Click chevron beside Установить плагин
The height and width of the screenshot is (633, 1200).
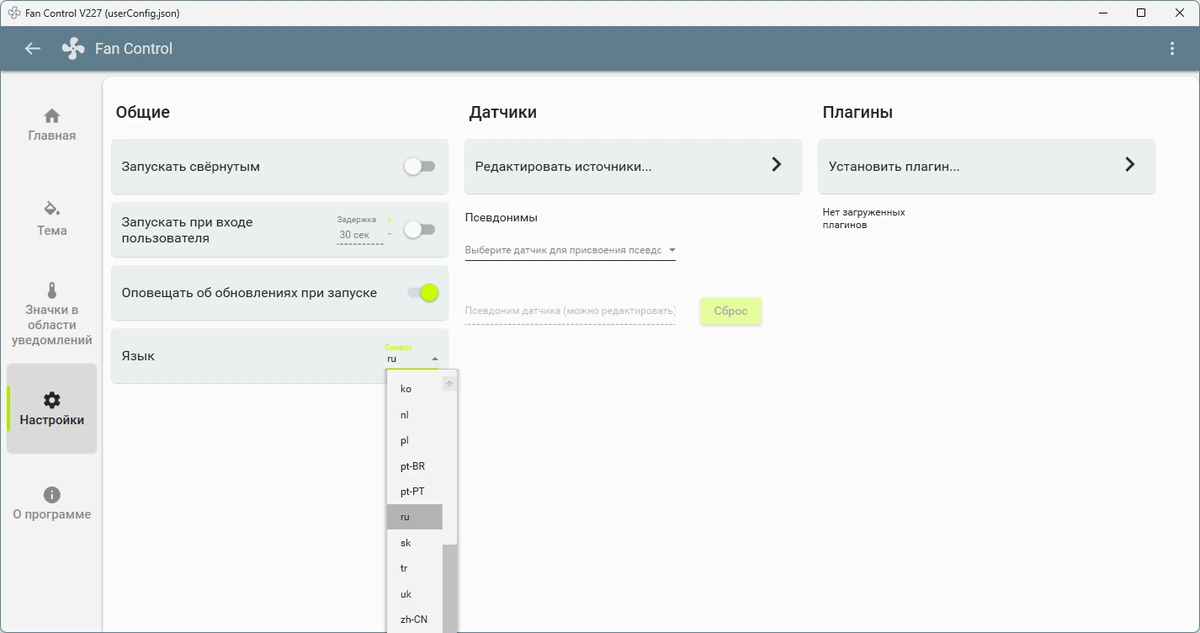pyautogui.click(x=1130, y=165)
